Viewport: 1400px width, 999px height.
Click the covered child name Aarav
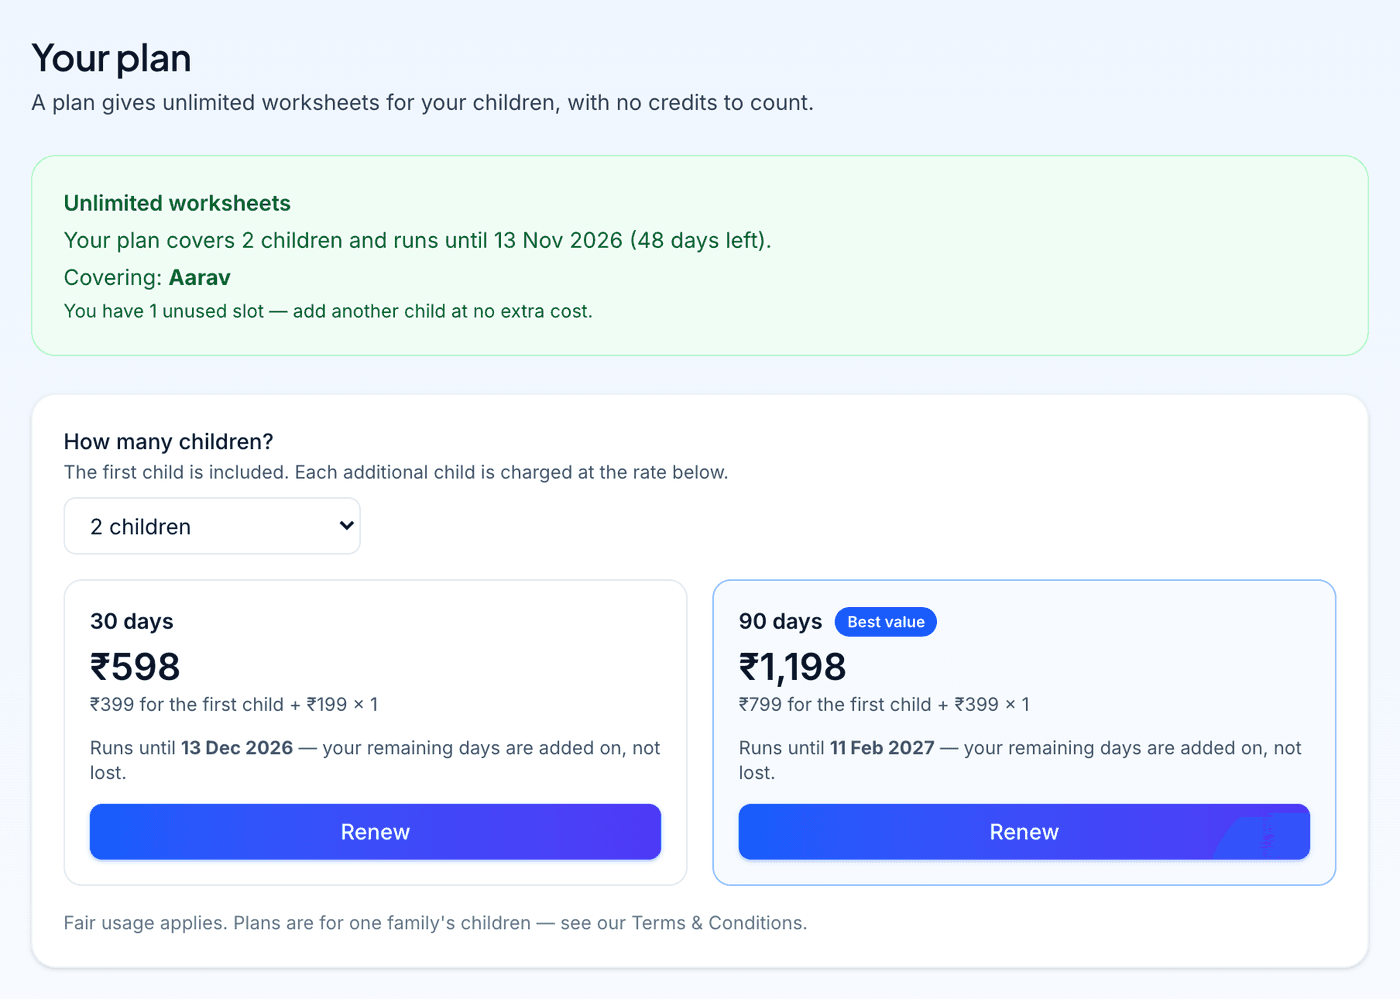(x=200, y=277)
